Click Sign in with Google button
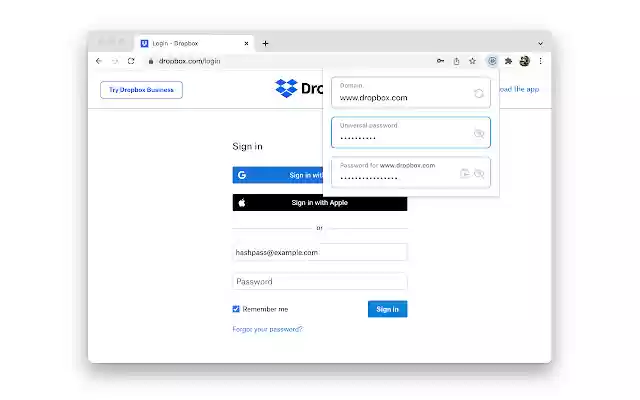The width and height of the screenshot is (640, 400). 278,175
